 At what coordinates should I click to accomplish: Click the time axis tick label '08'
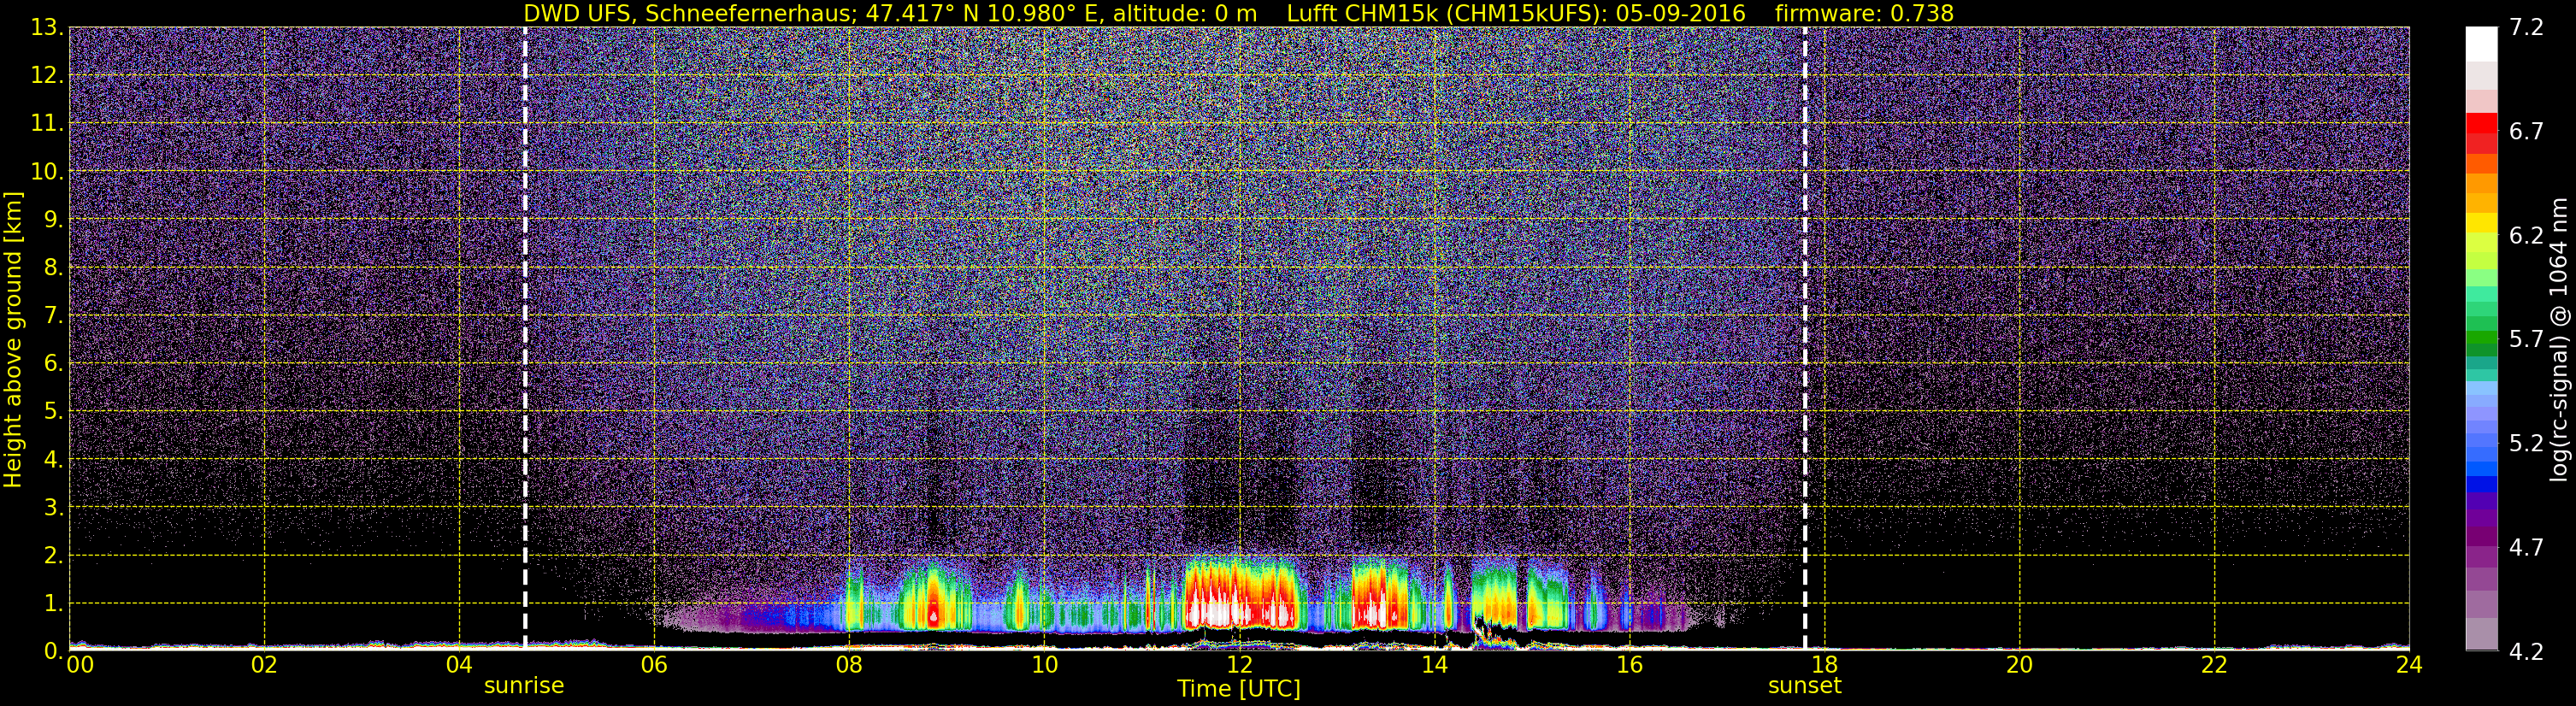[x=849, y=666]
